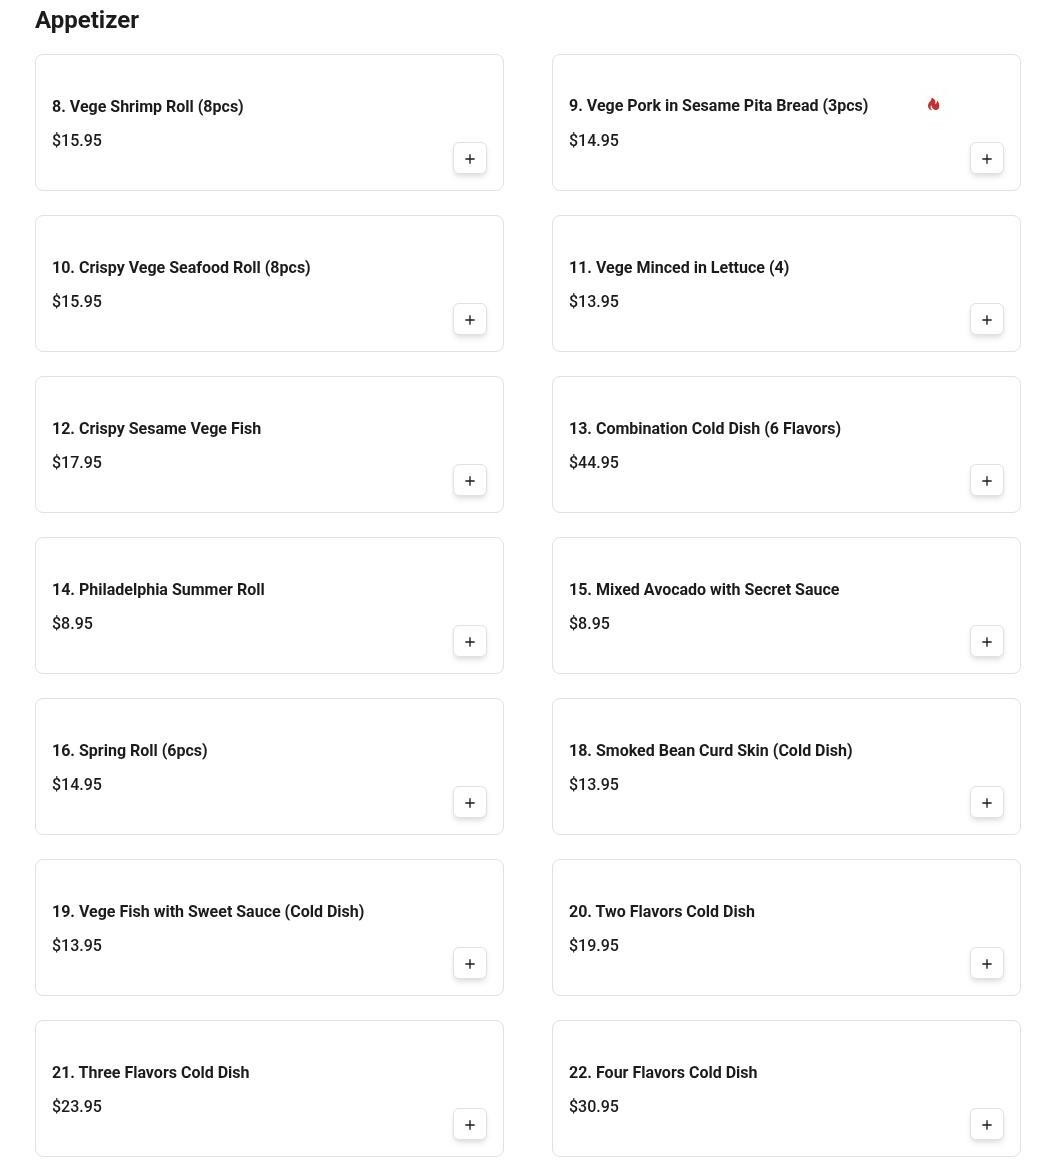Add Three Flavors Cold Dish with plus
This screenshot has height=1160, width=1050.
tap(470, 1125)
